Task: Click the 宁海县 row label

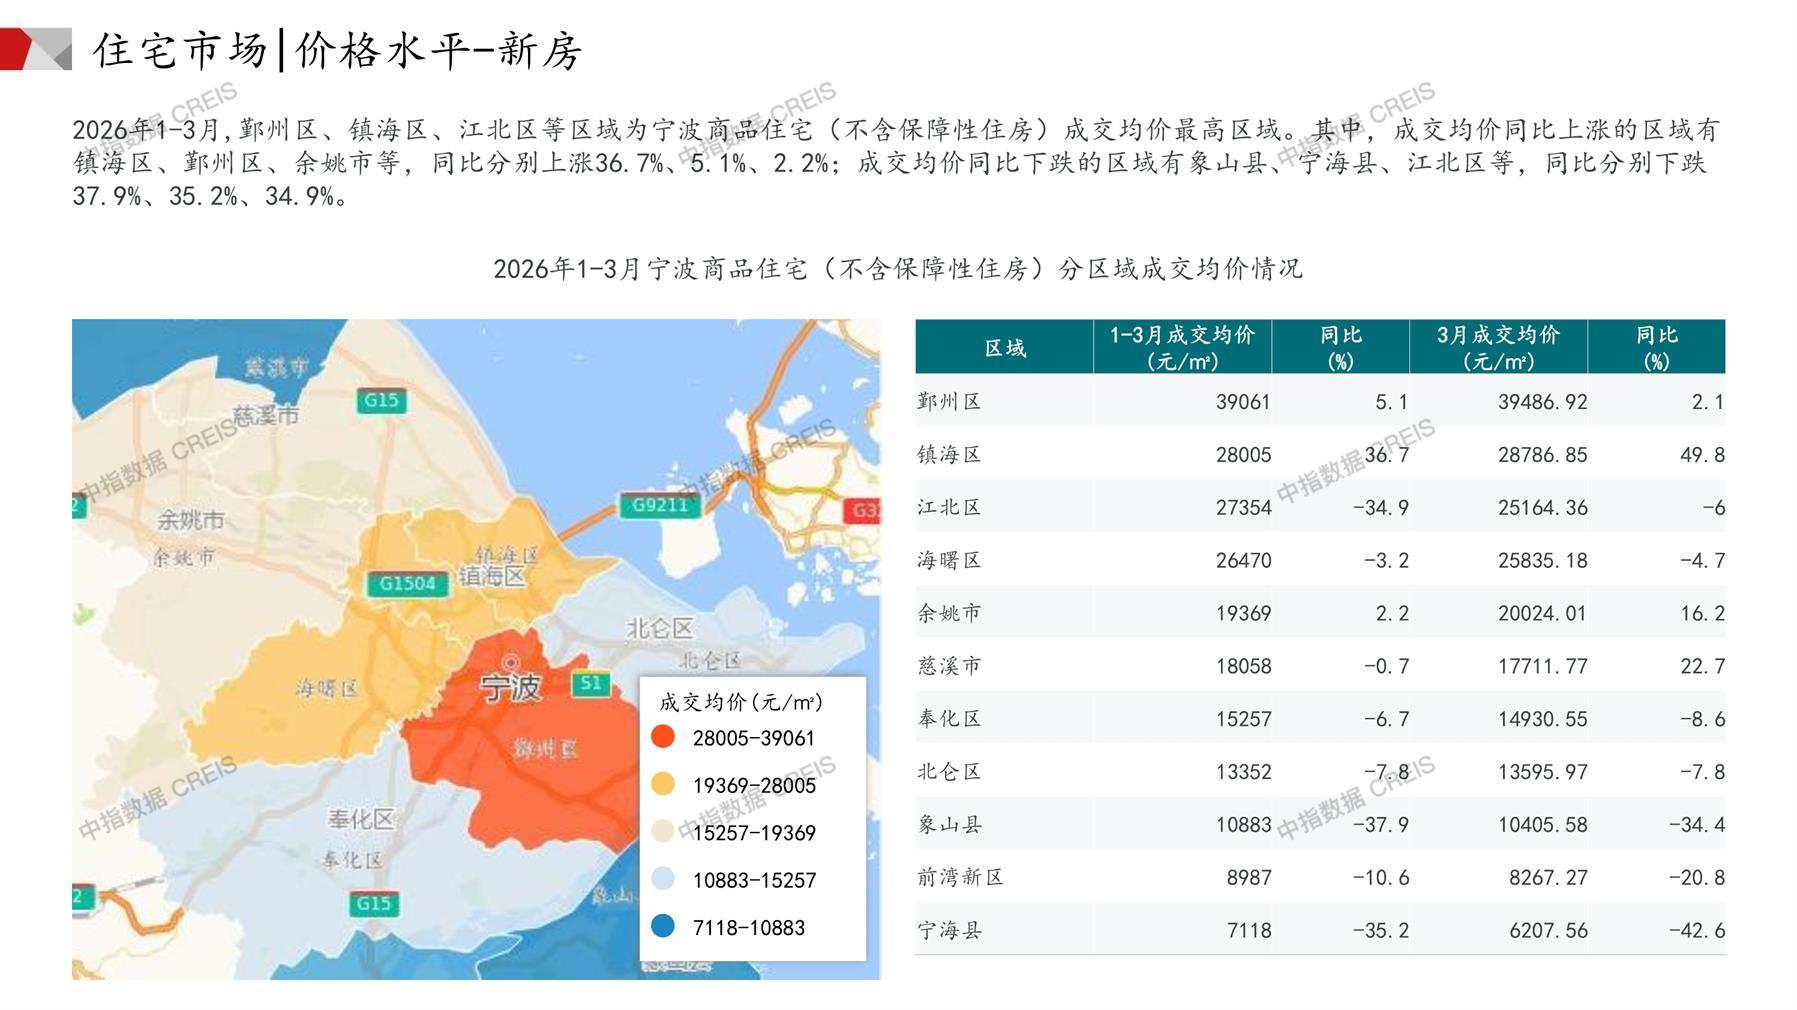Action: 949,930
